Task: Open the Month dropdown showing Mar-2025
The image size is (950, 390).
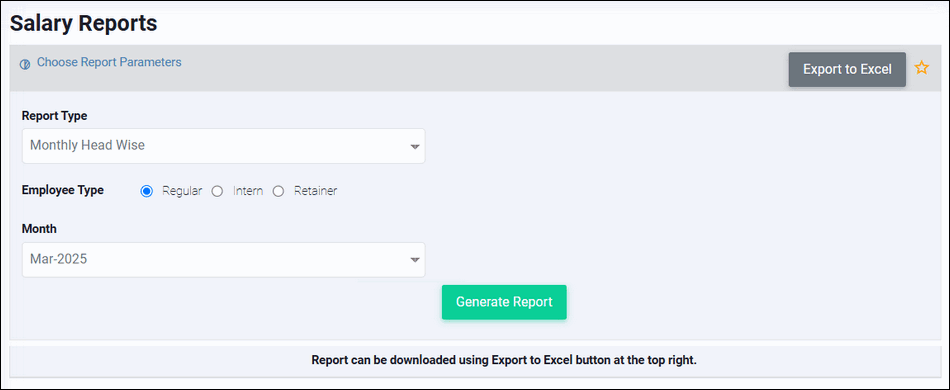Action: [224, 260]
